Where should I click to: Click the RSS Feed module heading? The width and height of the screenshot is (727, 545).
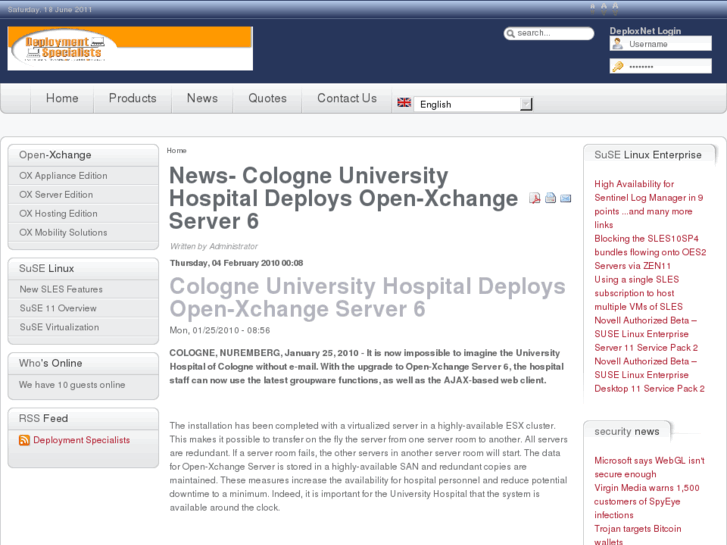44,418
